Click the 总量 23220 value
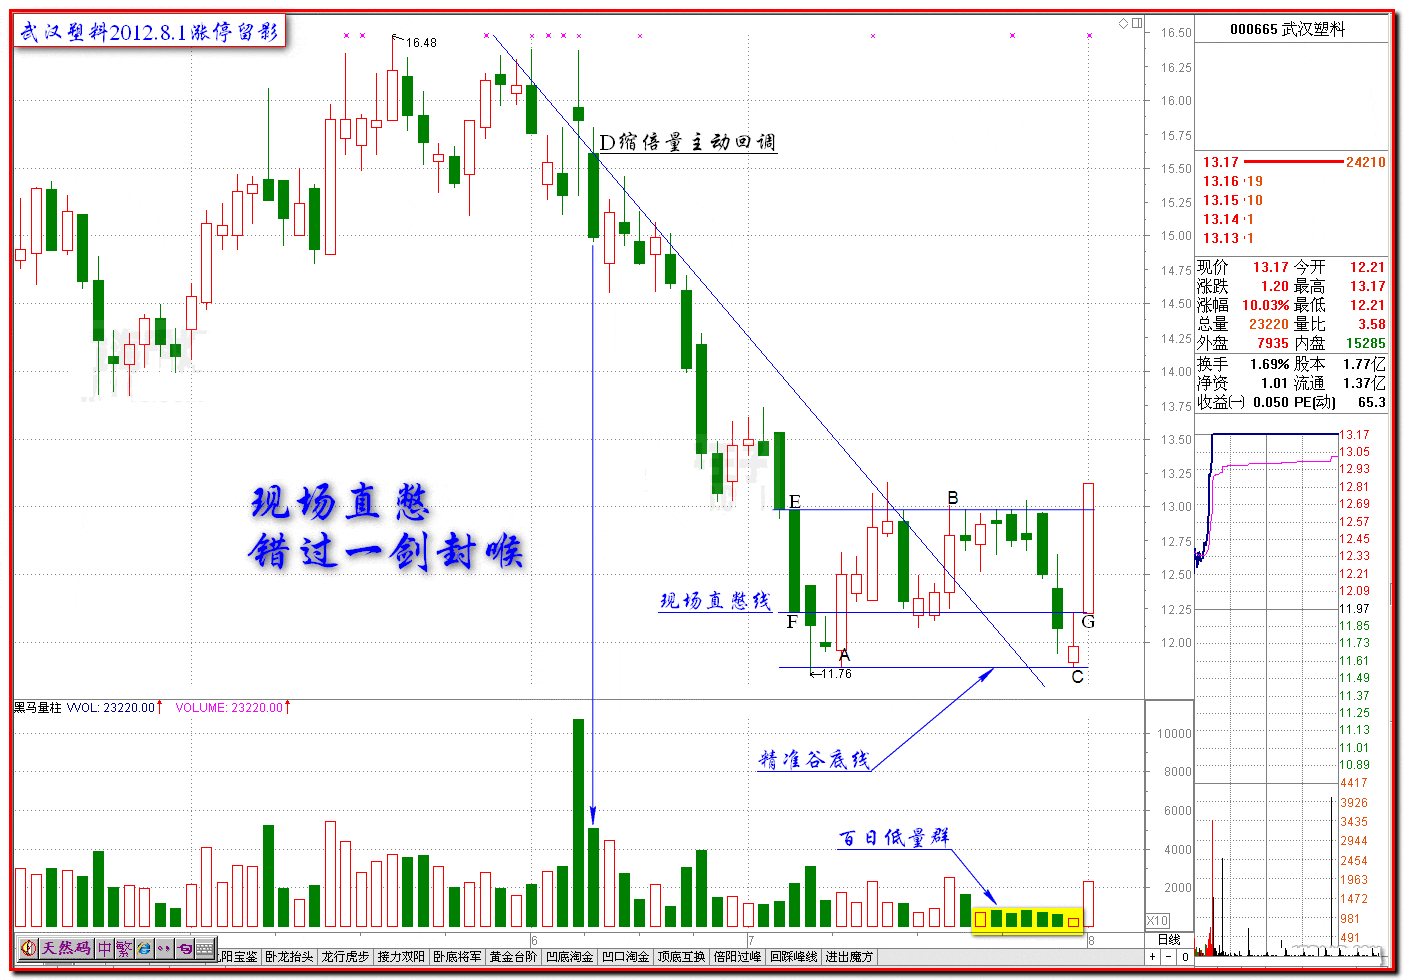This screenshot has width=1404, height=980. (x=1269, y=324)
